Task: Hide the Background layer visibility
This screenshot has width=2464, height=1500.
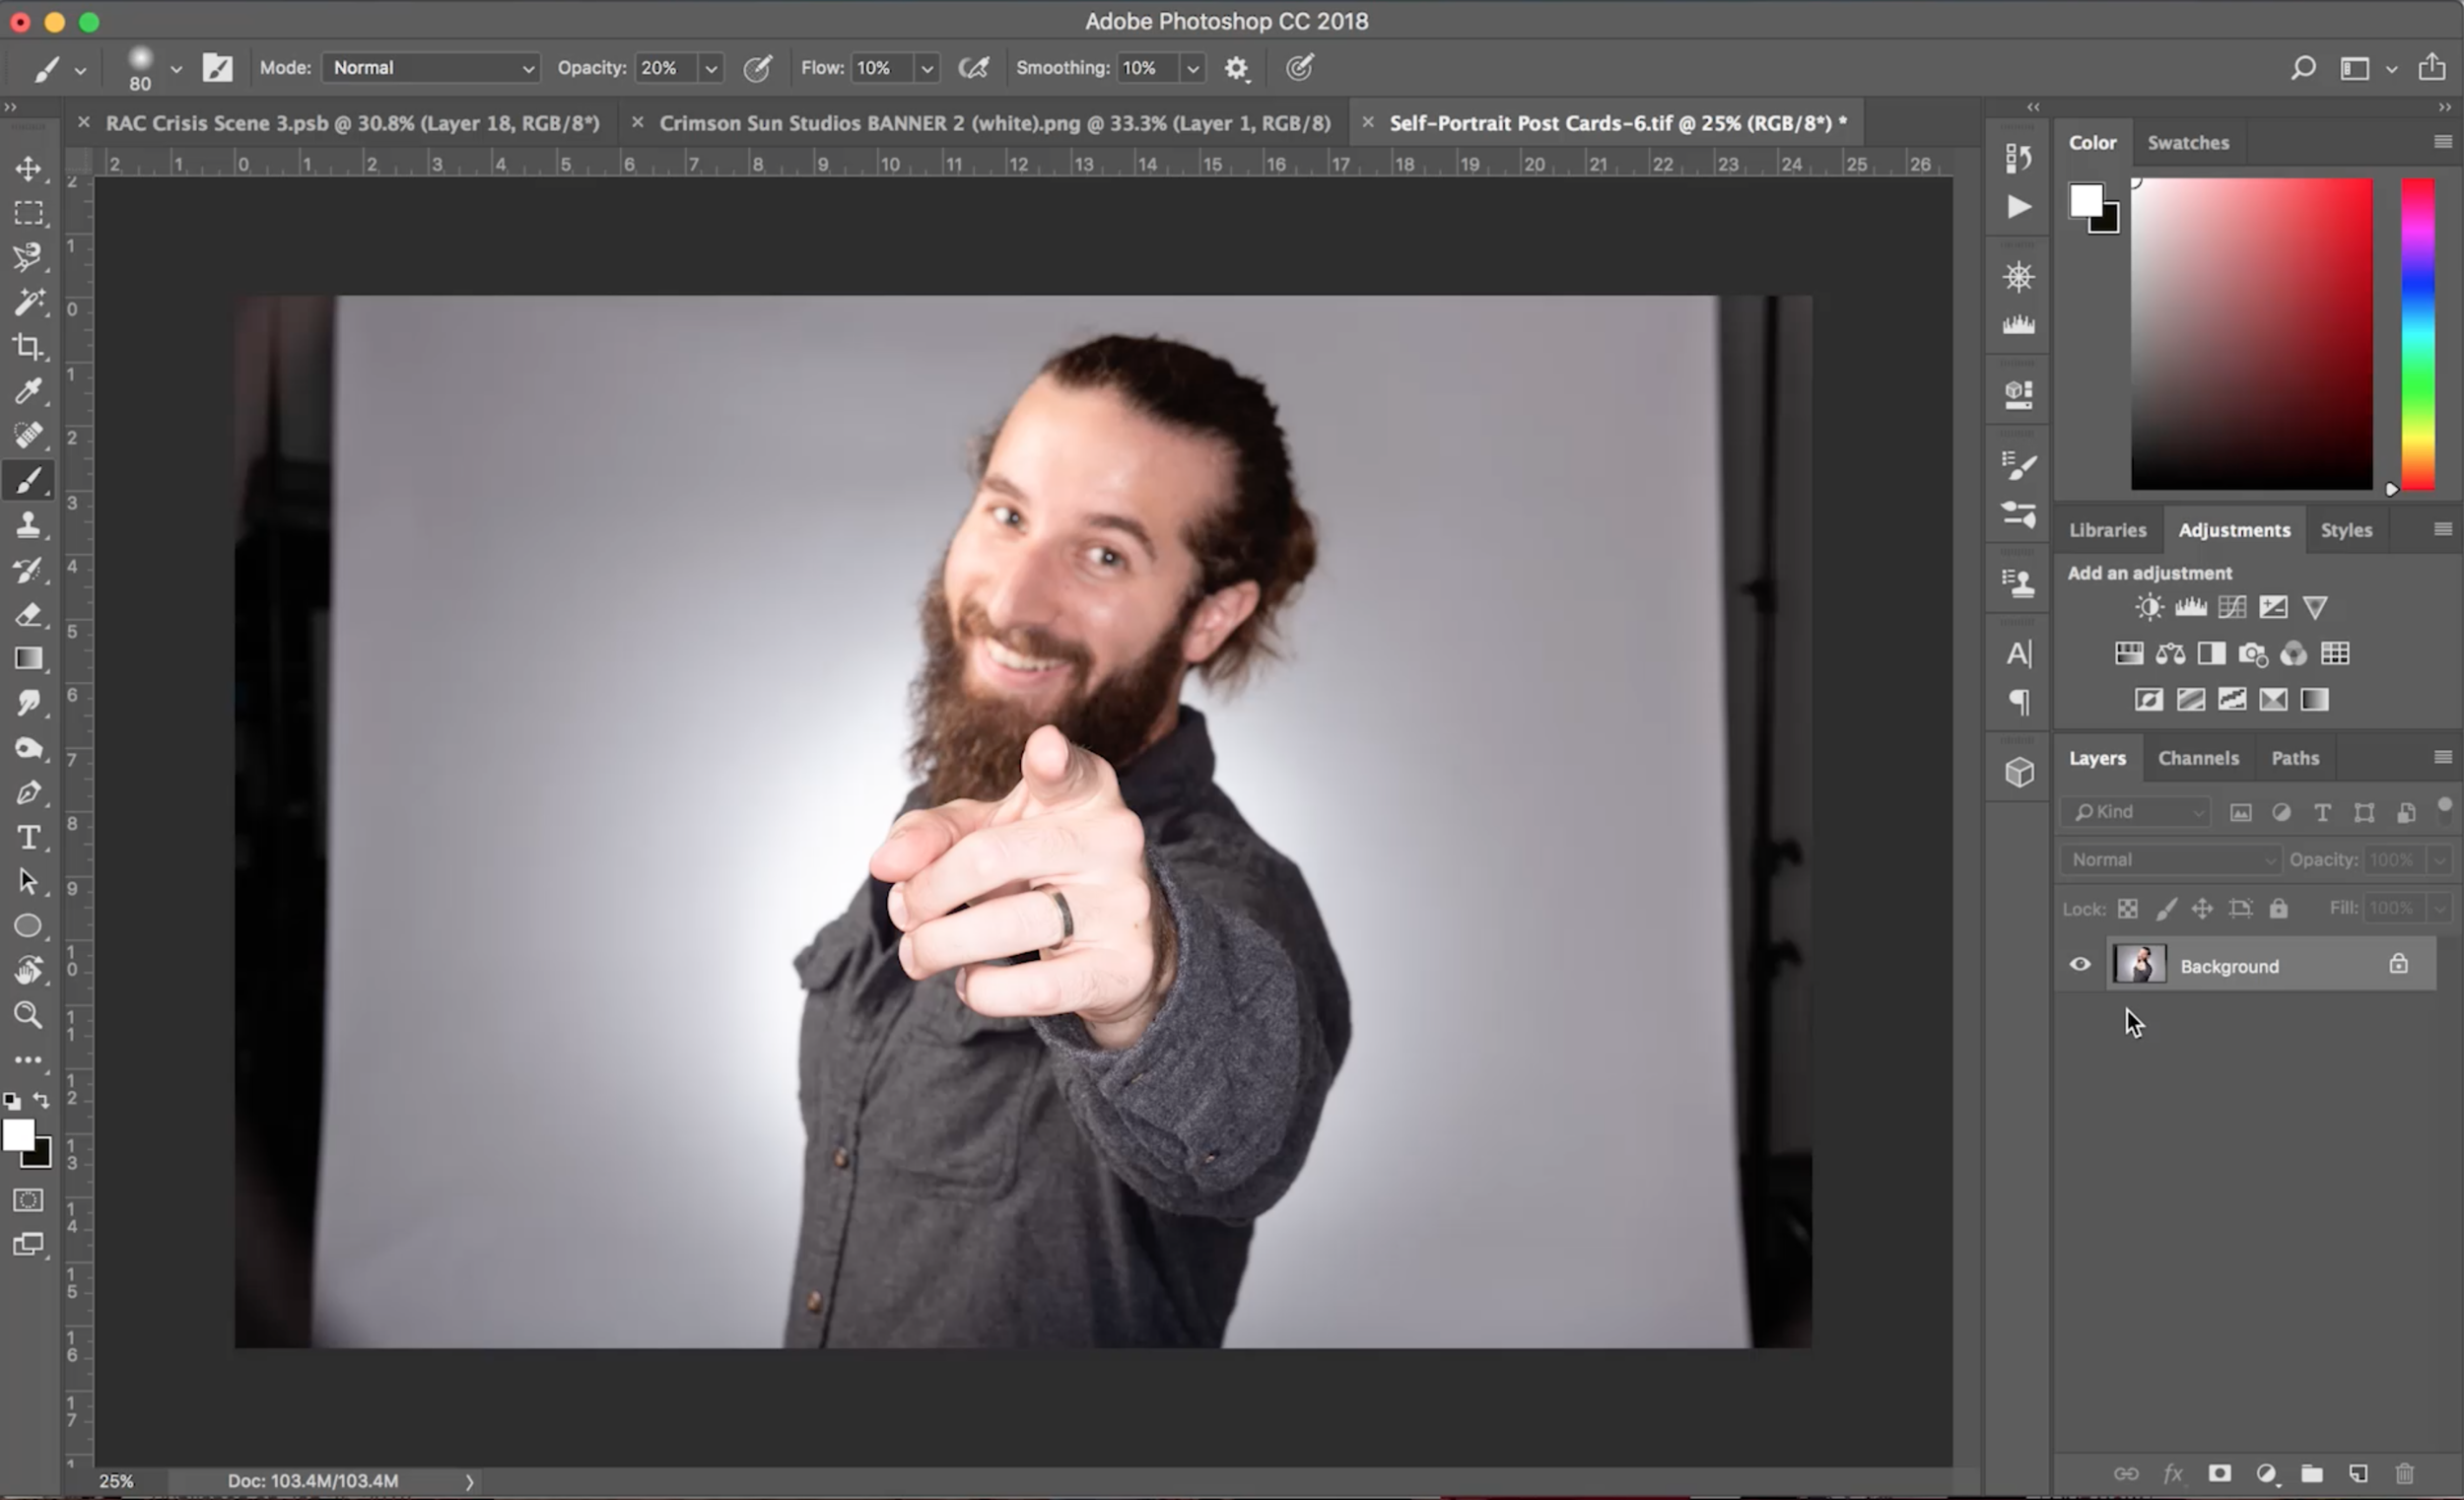Action: (2079, 965)
